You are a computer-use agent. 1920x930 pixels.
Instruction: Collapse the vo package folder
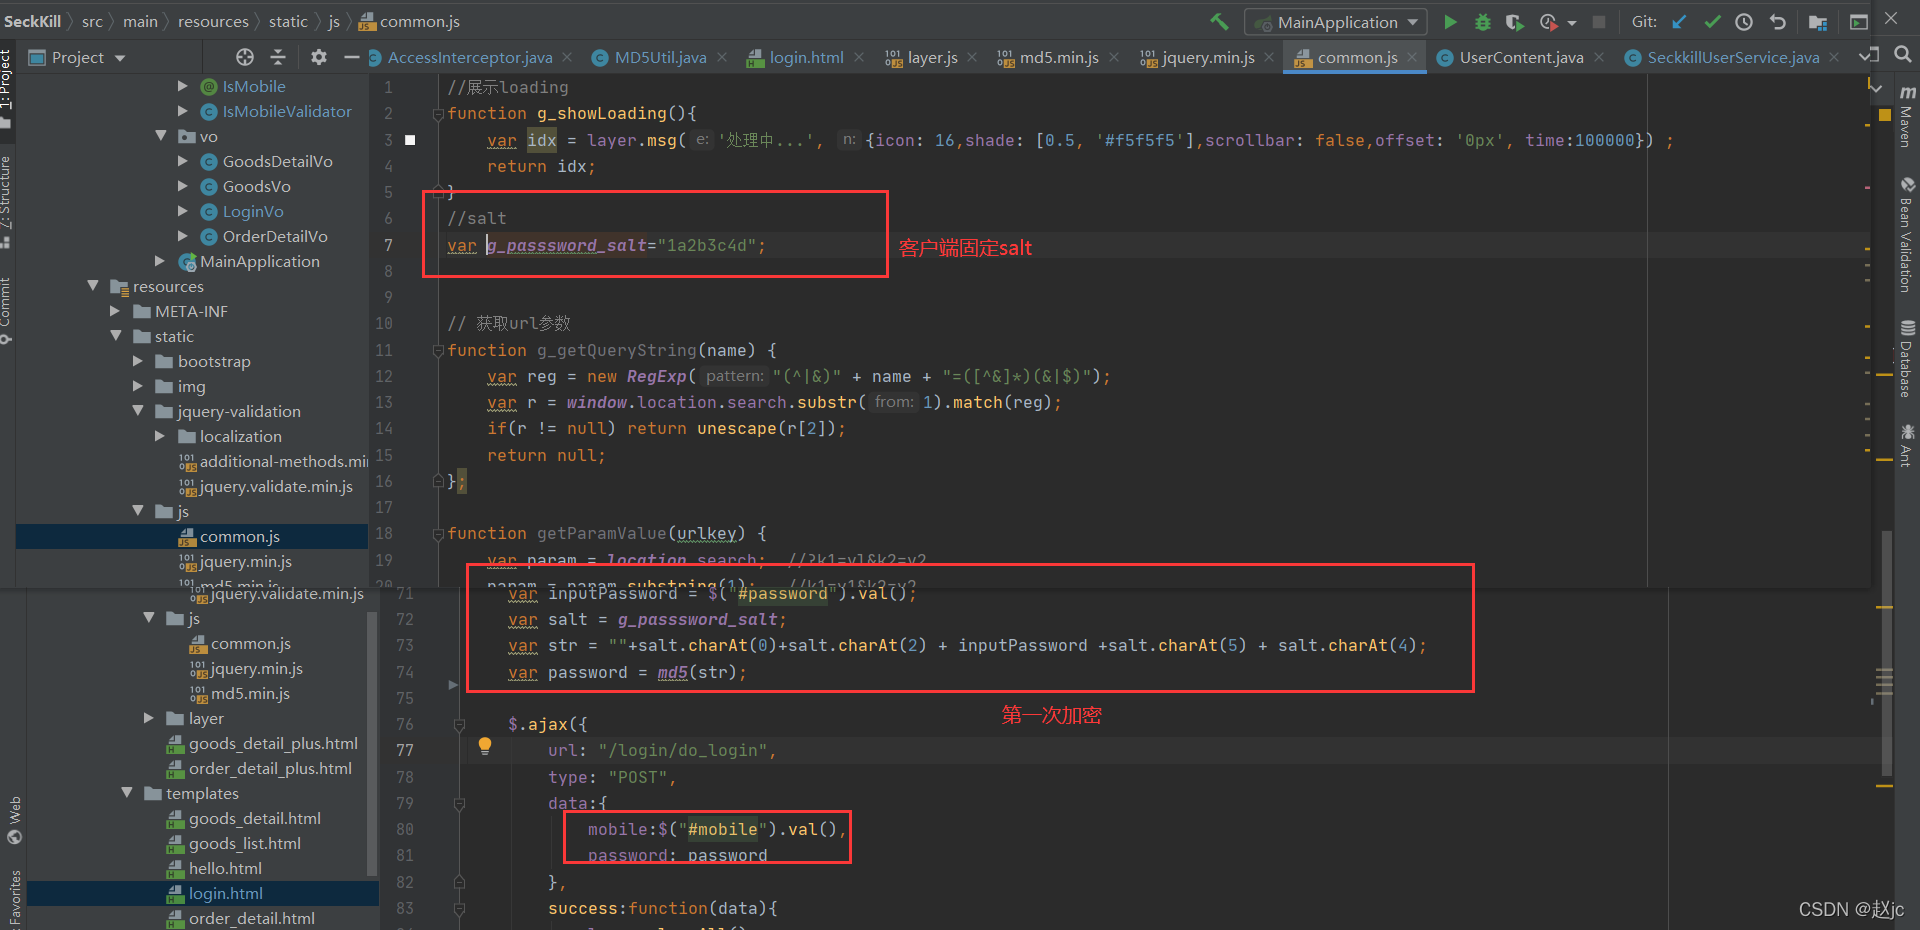point(162,136)
